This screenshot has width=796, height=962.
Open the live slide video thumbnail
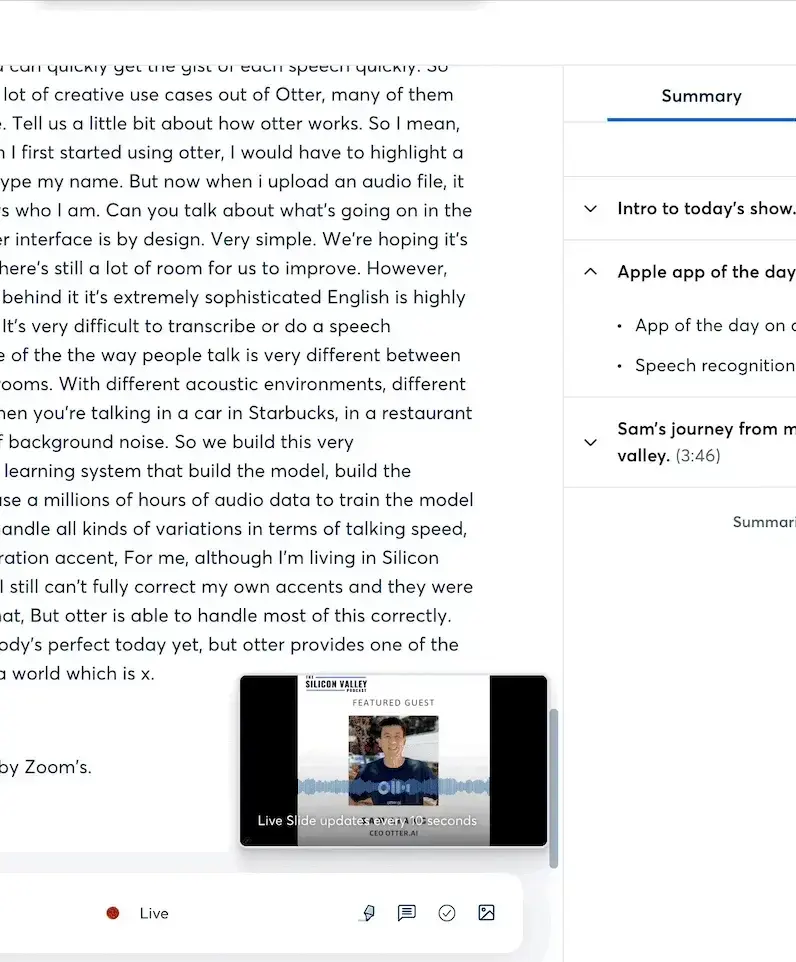[393, 761]
